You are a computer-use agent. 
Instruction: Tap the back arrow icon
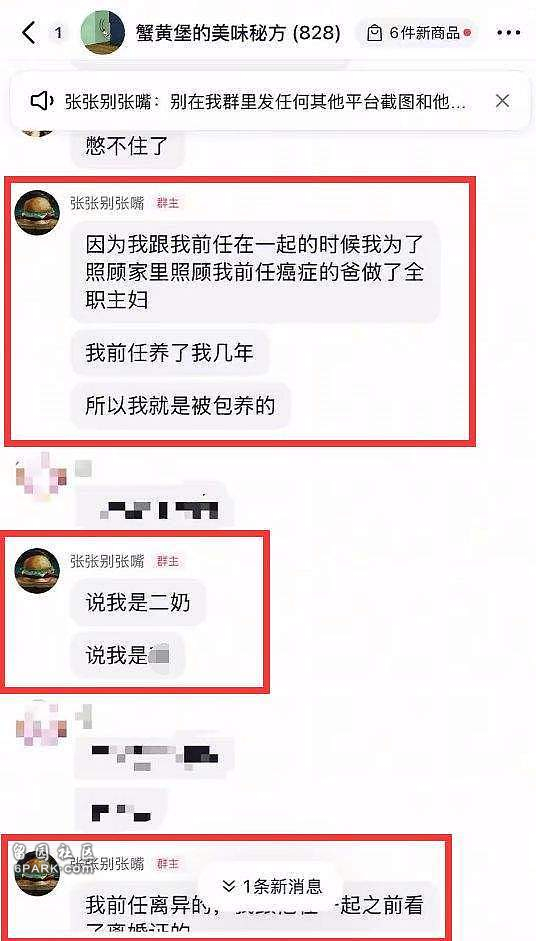(x=29, y=33)
